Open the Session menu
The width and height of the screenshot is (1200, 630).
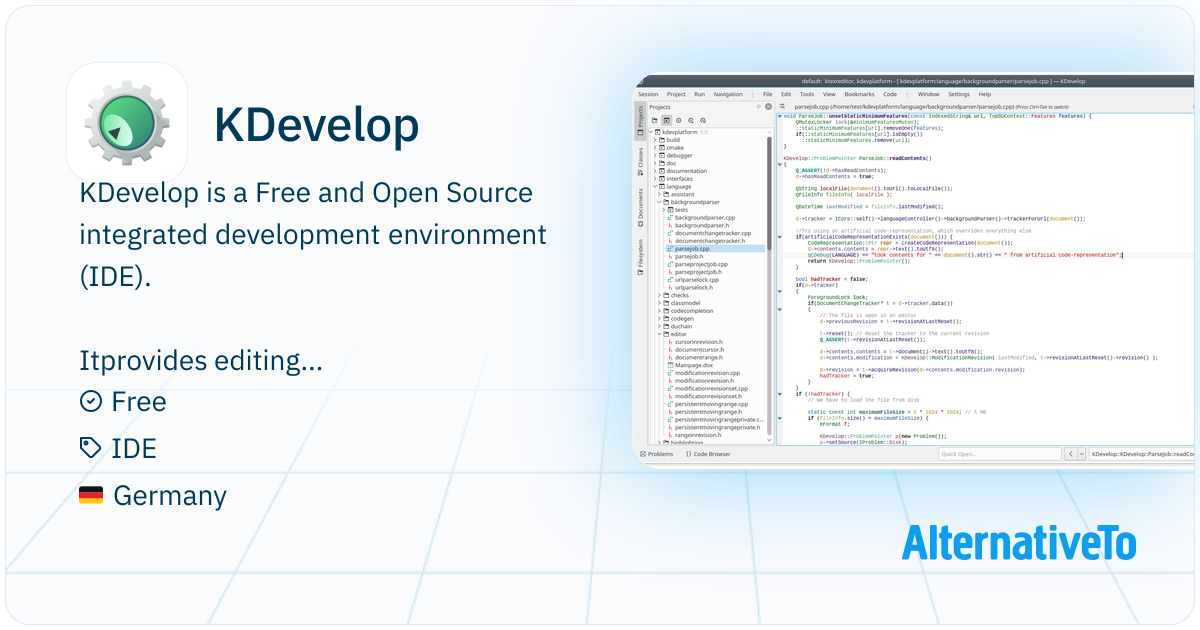[648, 94]
